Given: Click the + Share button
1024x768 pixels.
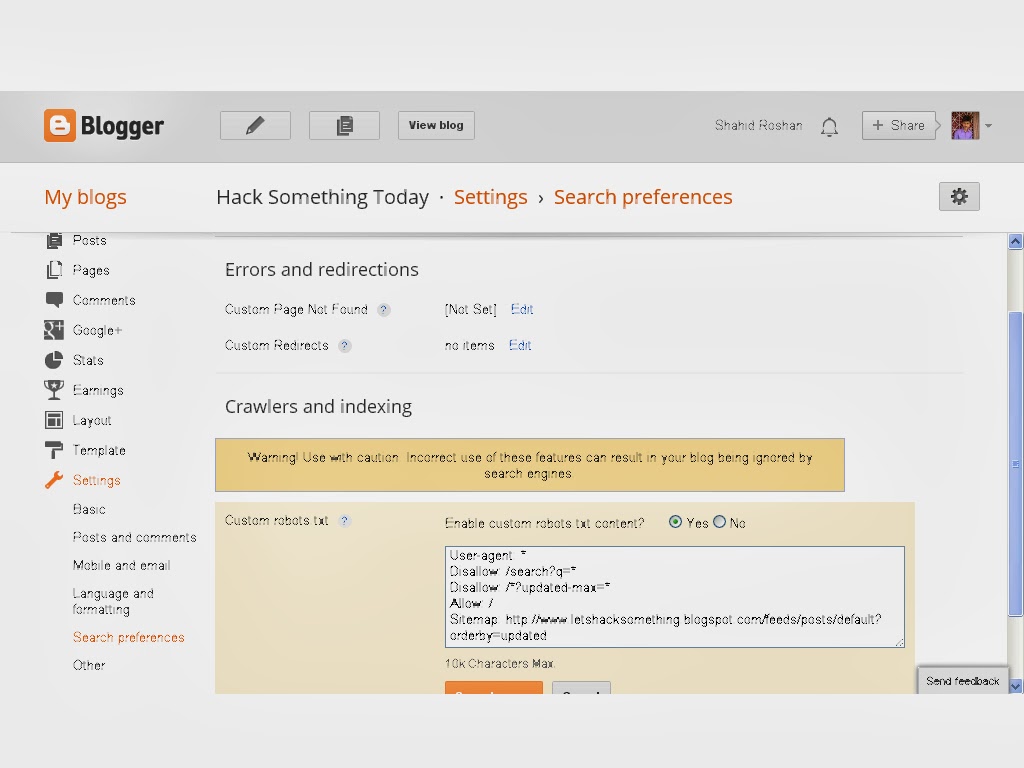Looking at the screenshot, I should coord(899,125).
